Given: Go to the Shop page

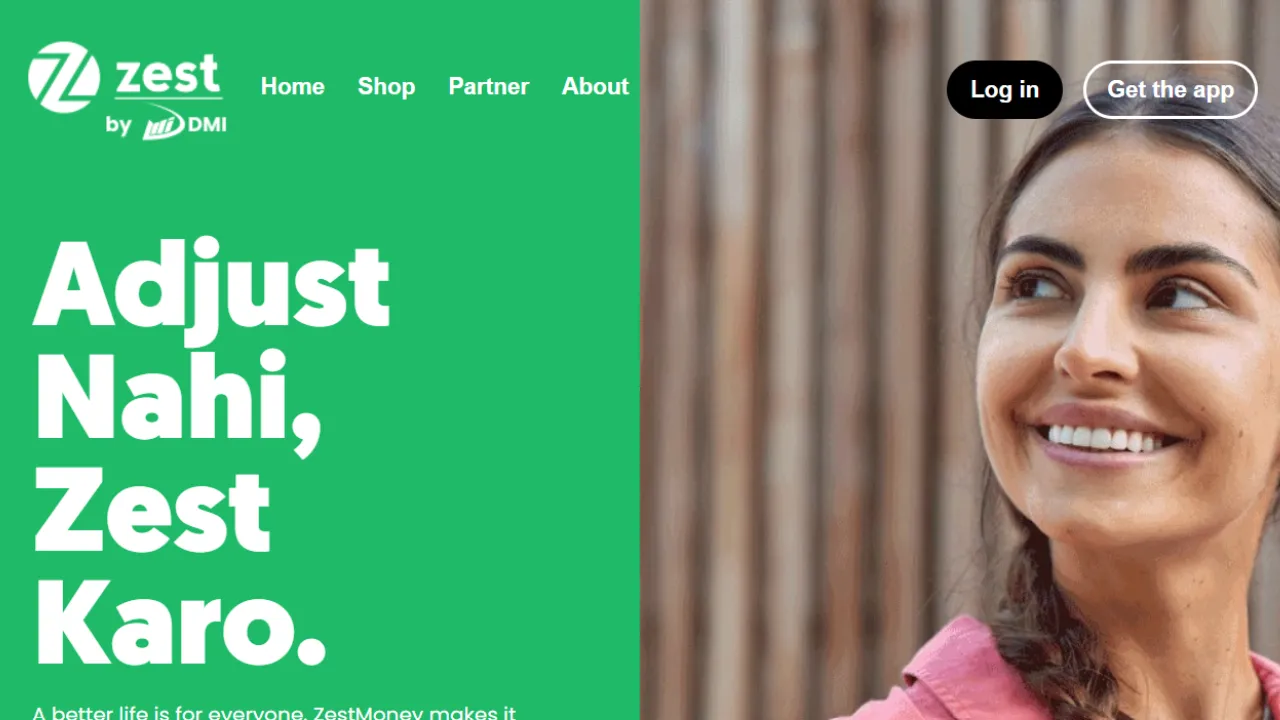Looking at the screenshot, I should 386,87.
